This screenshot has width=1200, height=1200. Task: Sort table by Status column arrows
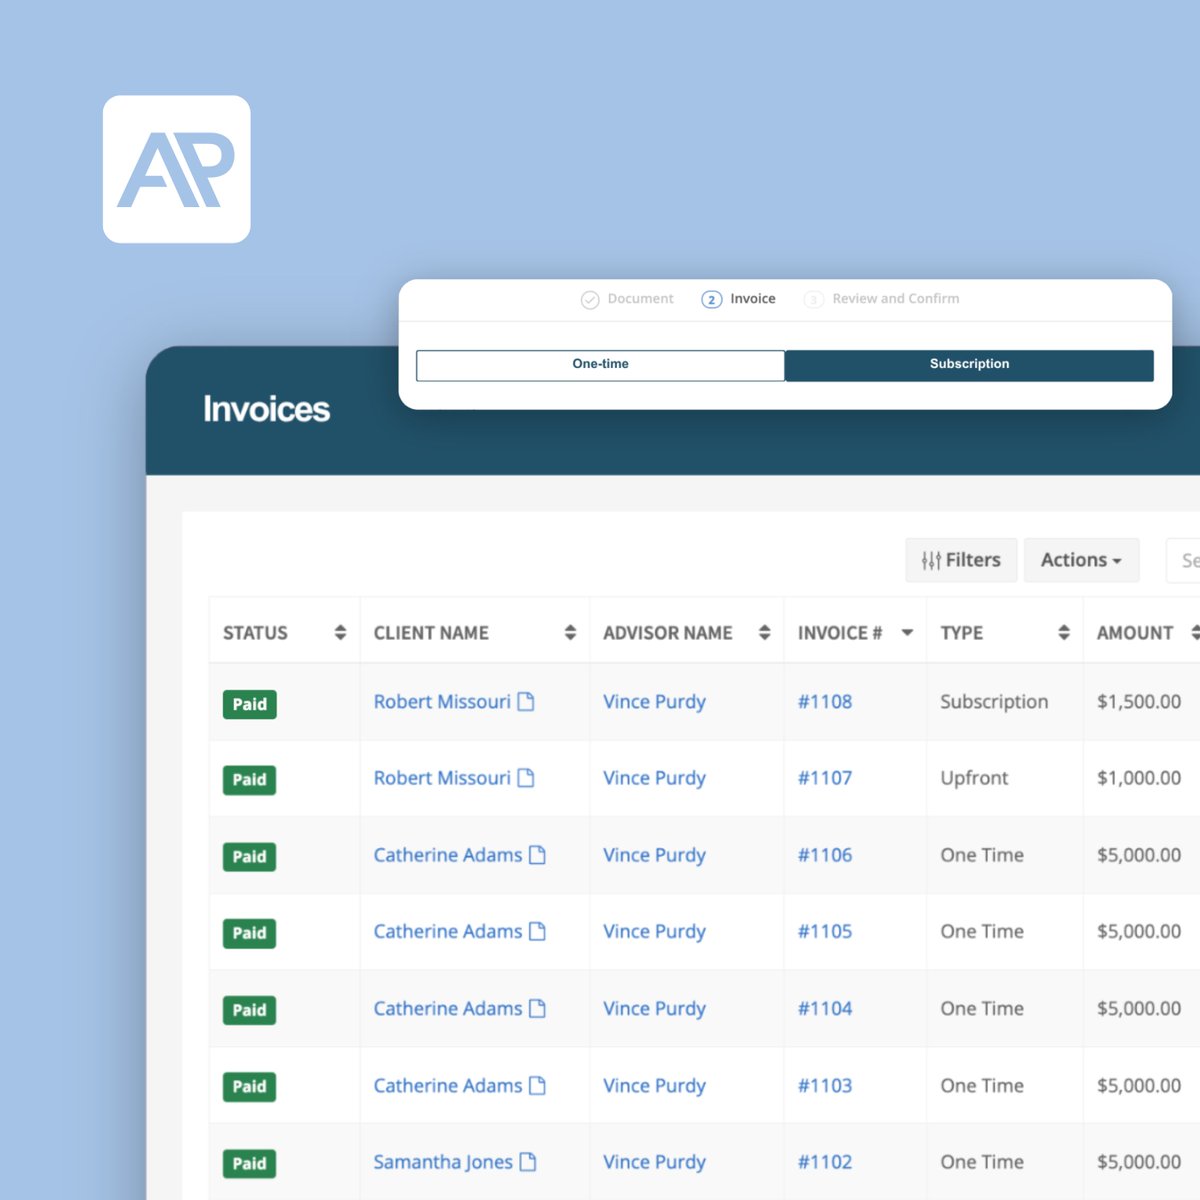click(340, 632)
